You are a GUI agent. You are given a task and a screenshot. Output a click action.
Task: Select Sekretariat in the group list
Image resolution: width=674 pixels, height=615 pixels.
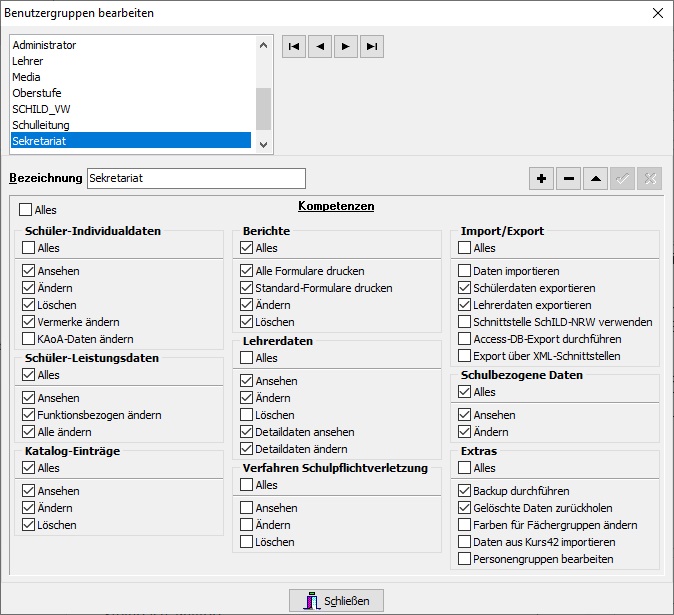point(131,141)
